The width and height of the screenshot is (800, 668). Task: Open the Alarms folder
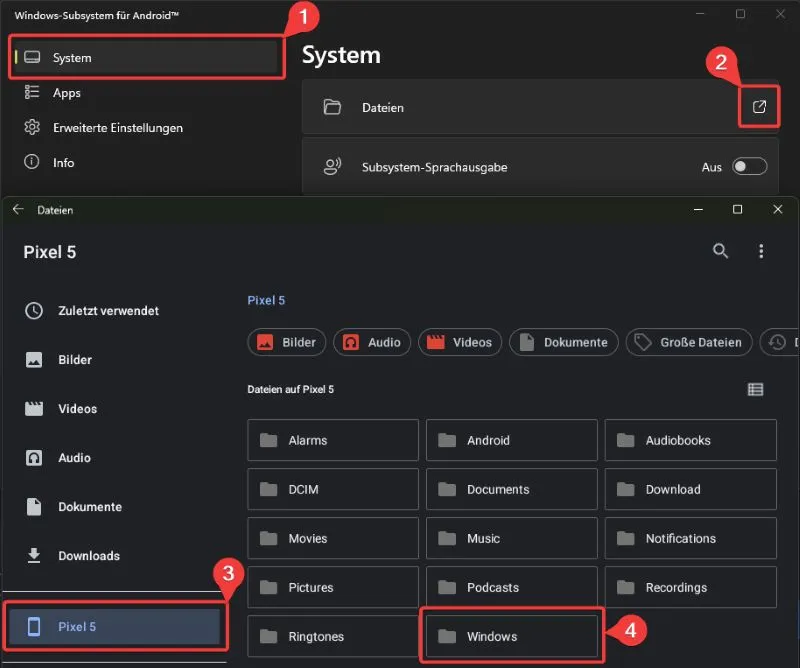pos(333,440)
